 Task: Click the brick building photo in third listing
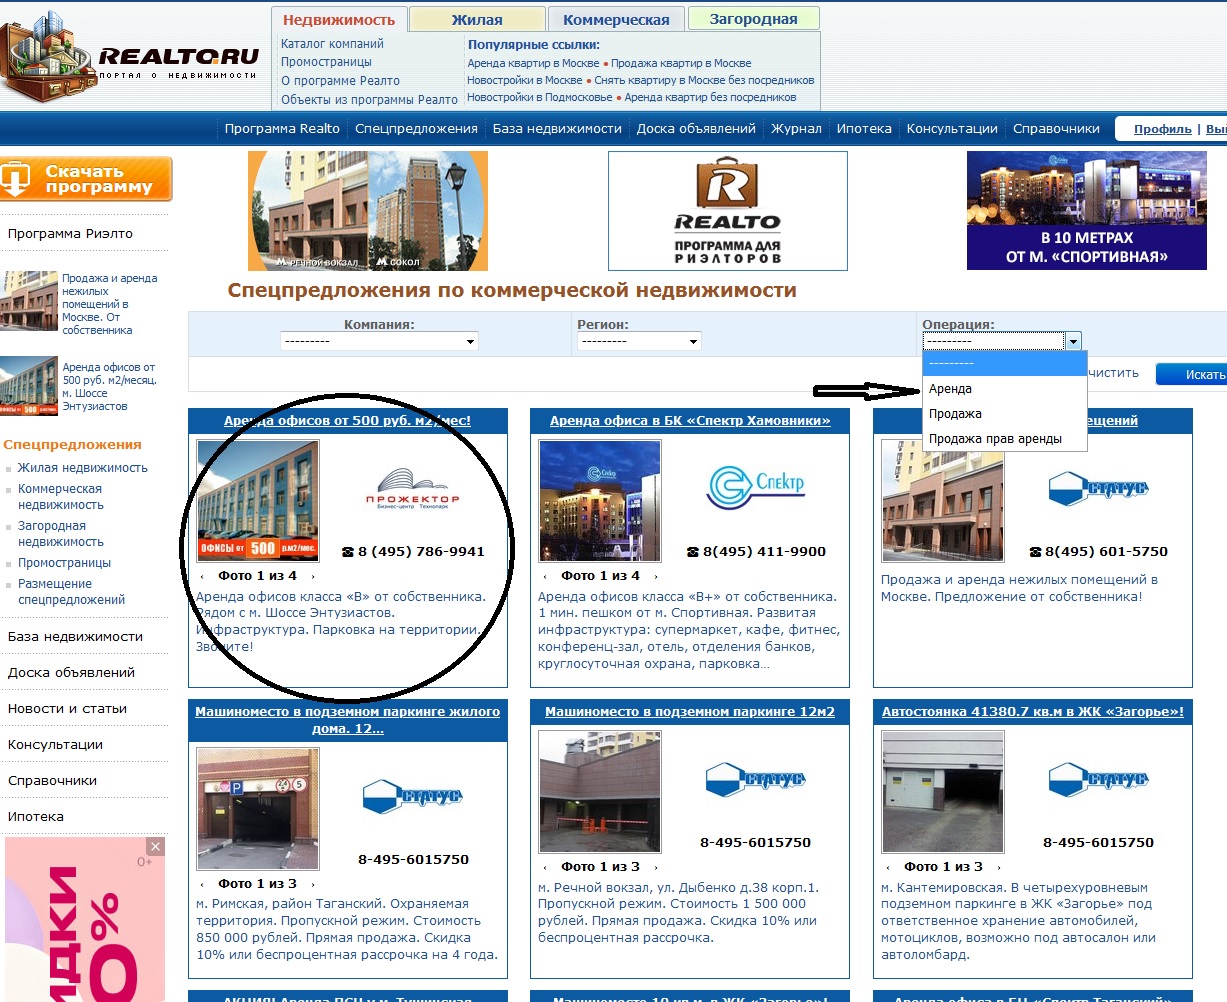click(x=943, y=501)
